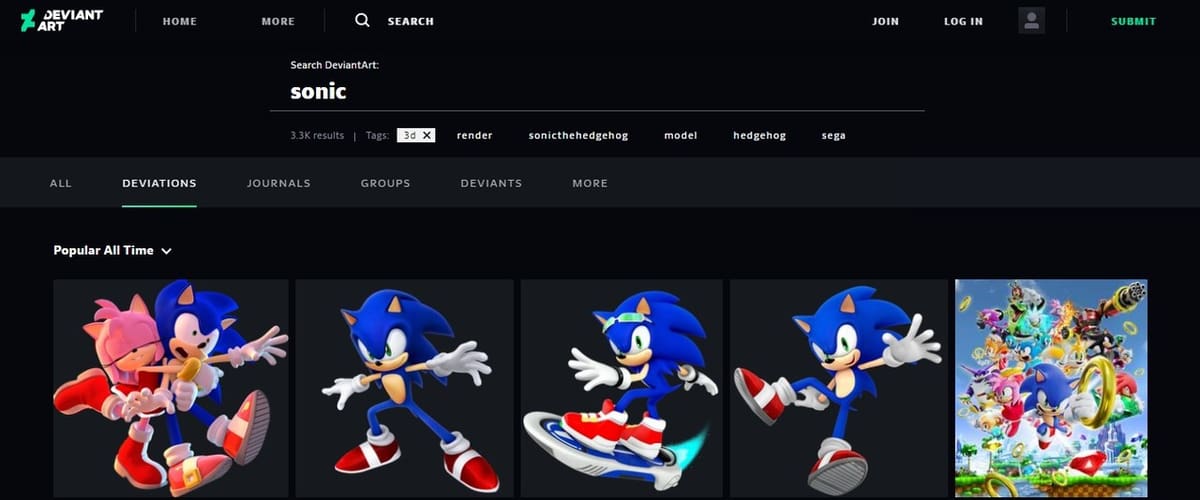Click the JOIN link
1200x500 pixels.
point(885,21)
